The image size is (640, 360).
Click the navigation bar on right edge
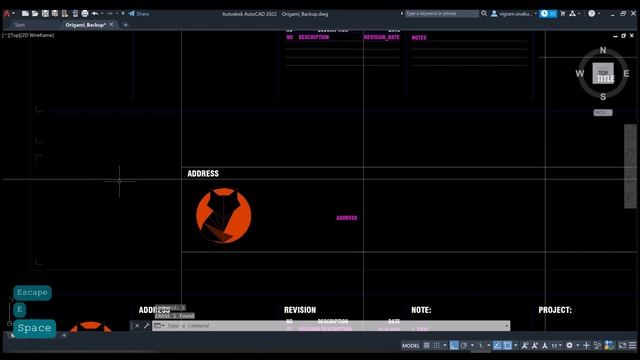pyautogui.click(x=630, y=166)
